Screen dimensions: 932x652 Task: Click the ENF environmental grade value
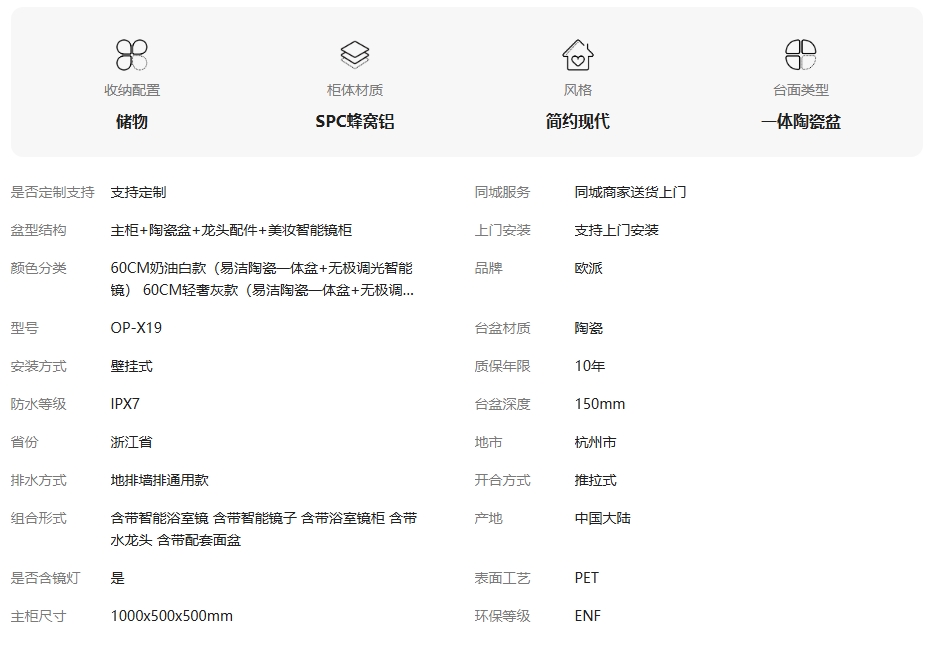588,616
